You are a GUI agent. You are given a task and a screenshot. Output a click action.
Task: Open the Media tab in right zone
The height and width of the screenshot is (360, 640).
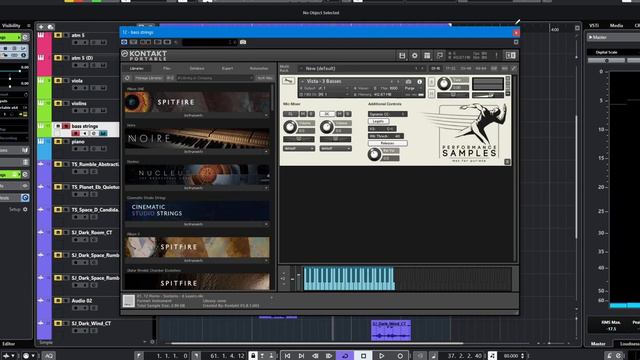[x=616, y=26]
